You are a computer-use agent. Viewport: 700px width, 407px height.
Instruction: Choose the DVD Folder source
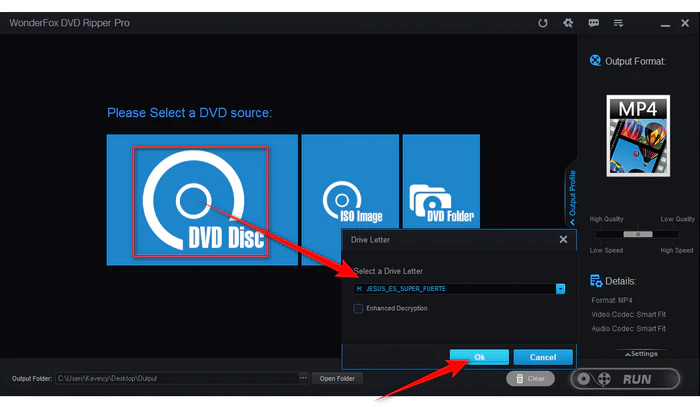pos(441,182)
